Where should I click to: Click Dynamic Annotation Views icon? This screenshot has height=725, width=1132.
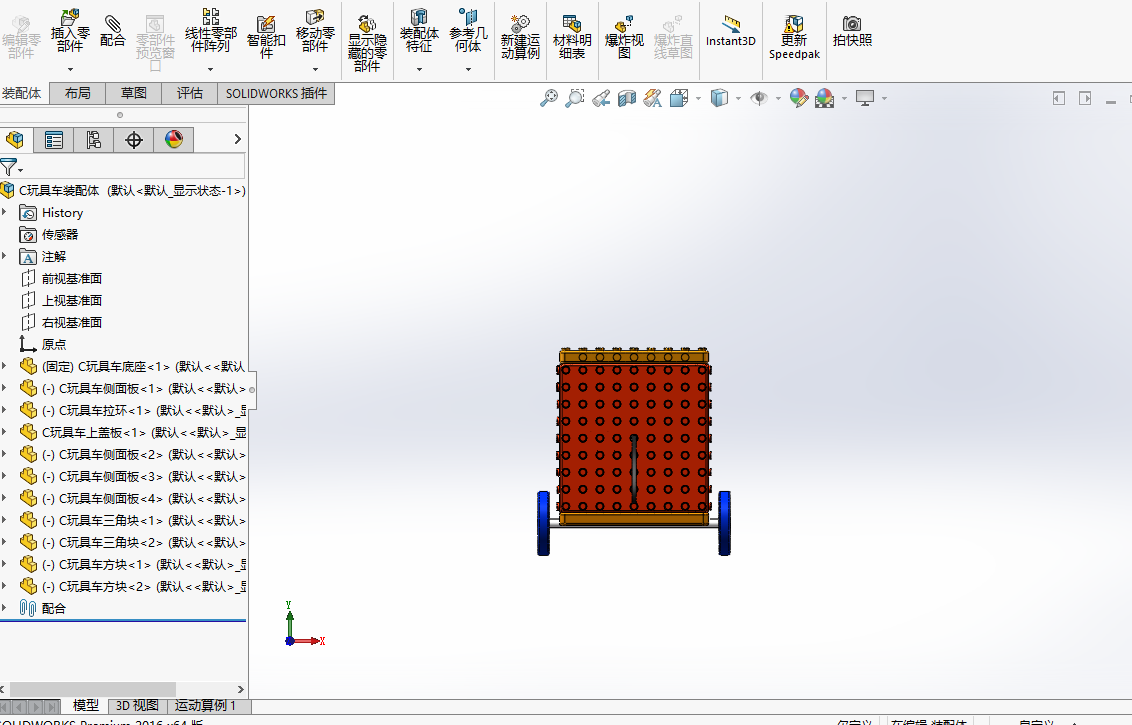click(x=653, y=97)
